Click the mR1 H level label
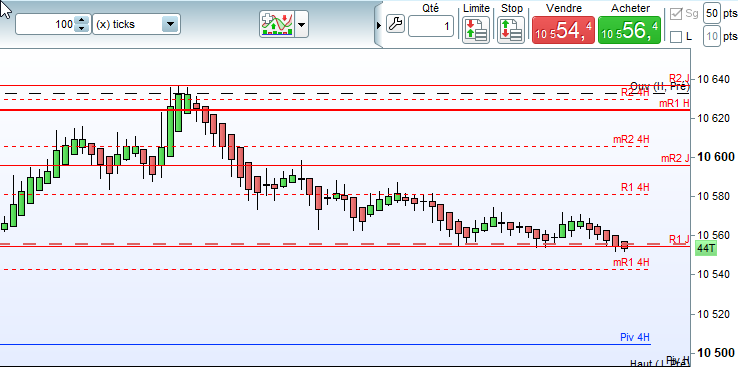Screen dimensions: 738x367 tap(674, 104)
